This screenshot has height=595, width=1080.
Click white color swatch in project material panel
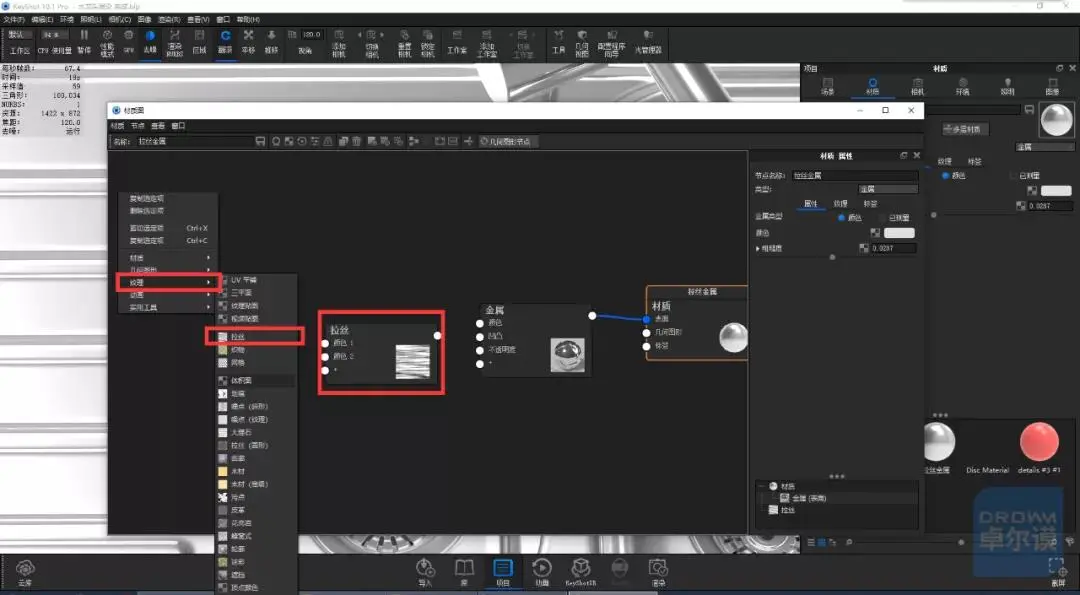(1057, 191)
